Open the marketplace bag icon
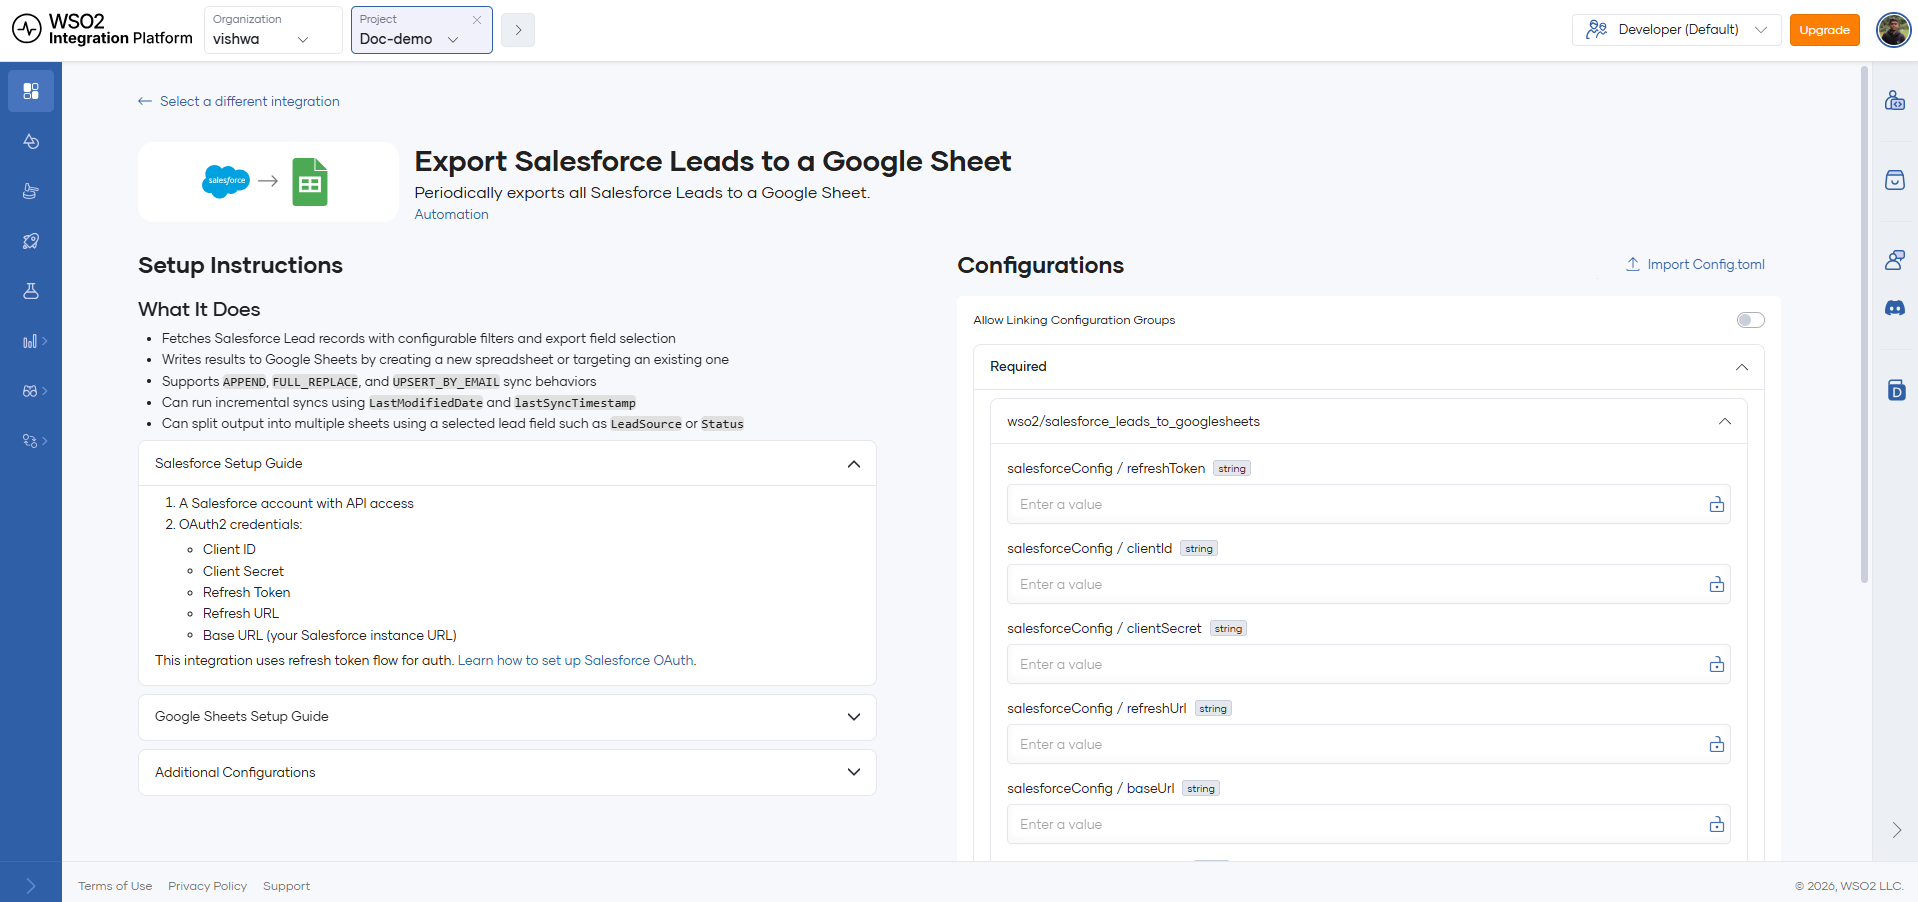The width and height of the screenshot is (1918, 902). click(x=1895, y=180)
